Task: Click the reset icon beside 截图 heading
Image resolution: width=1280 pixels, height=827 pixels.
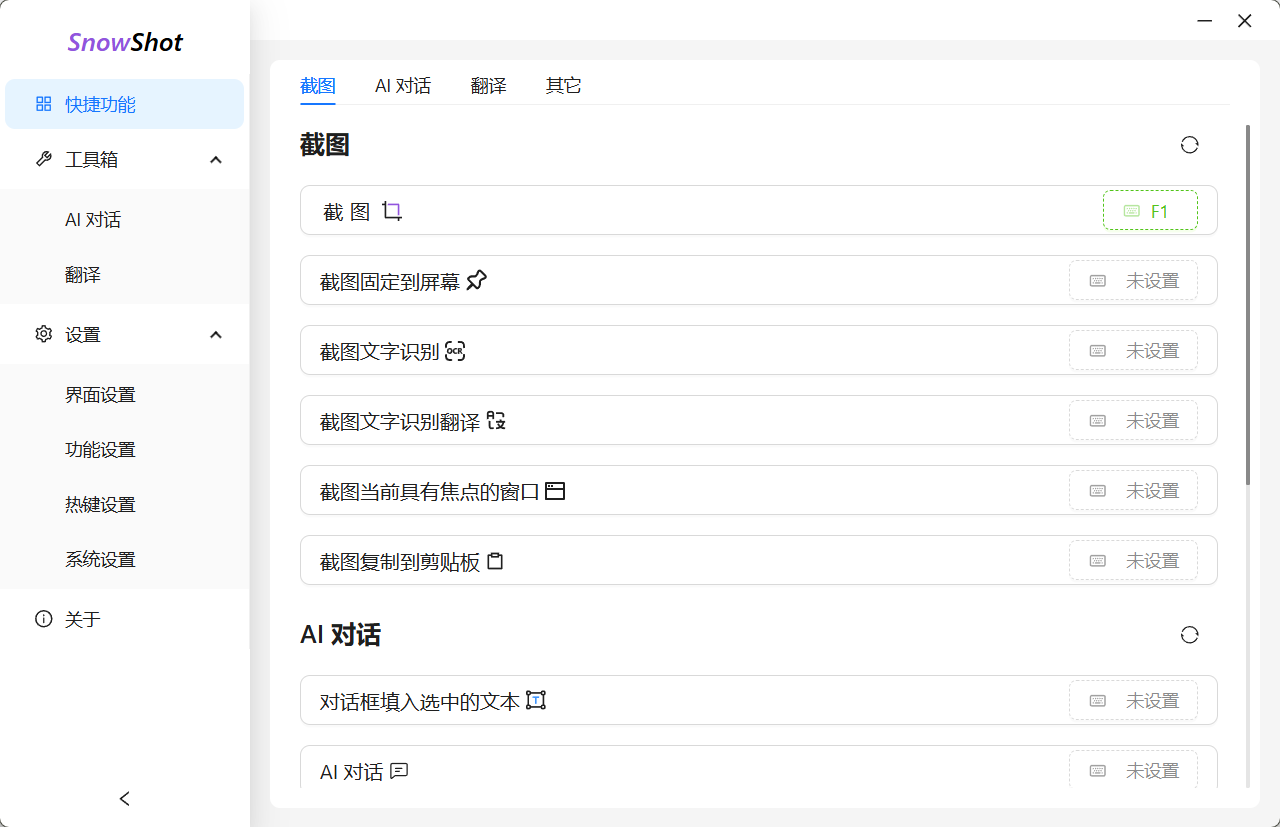Action: tap(1189, 145)
